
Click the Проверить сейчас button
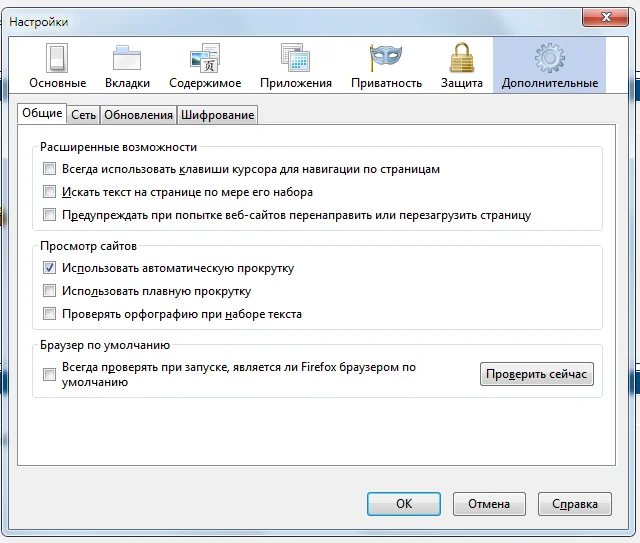537,375
